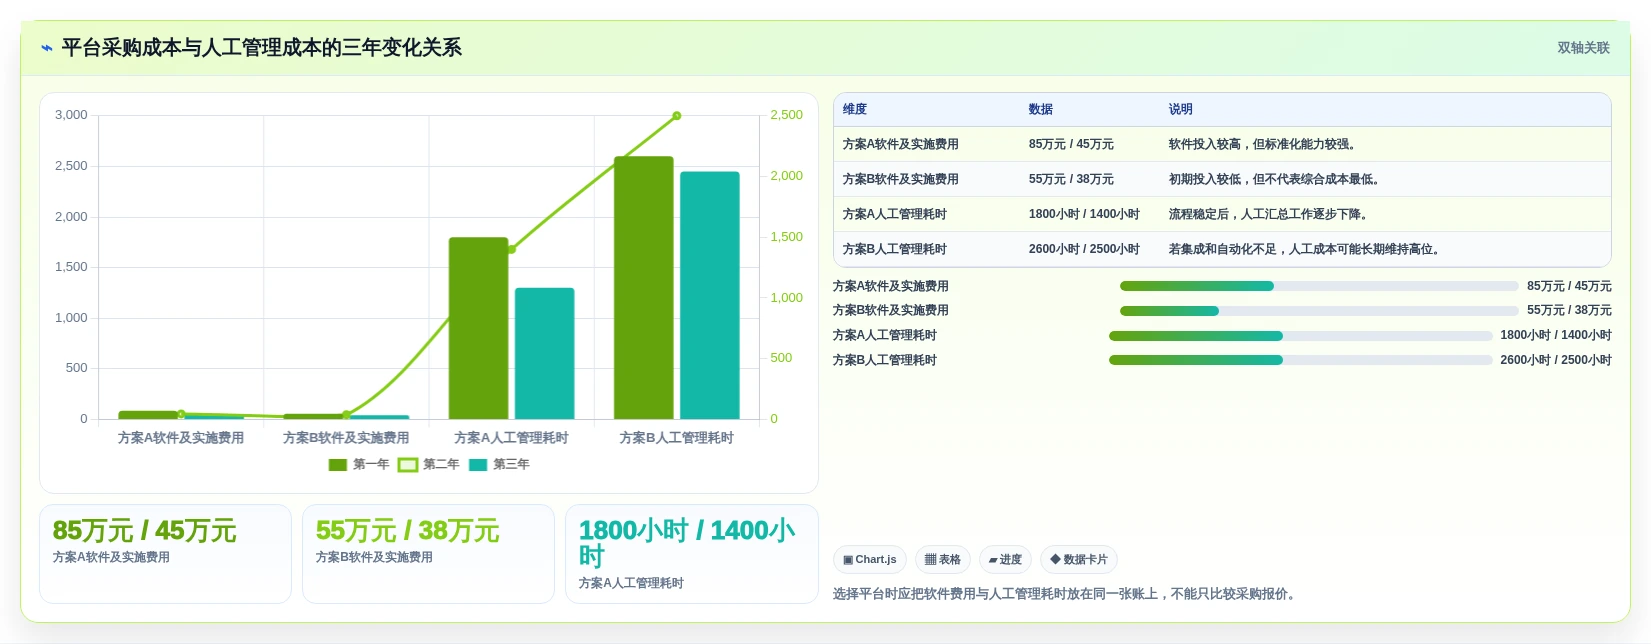Click the 维度 column header
1651x644 pixels.
tap(855, 109)
